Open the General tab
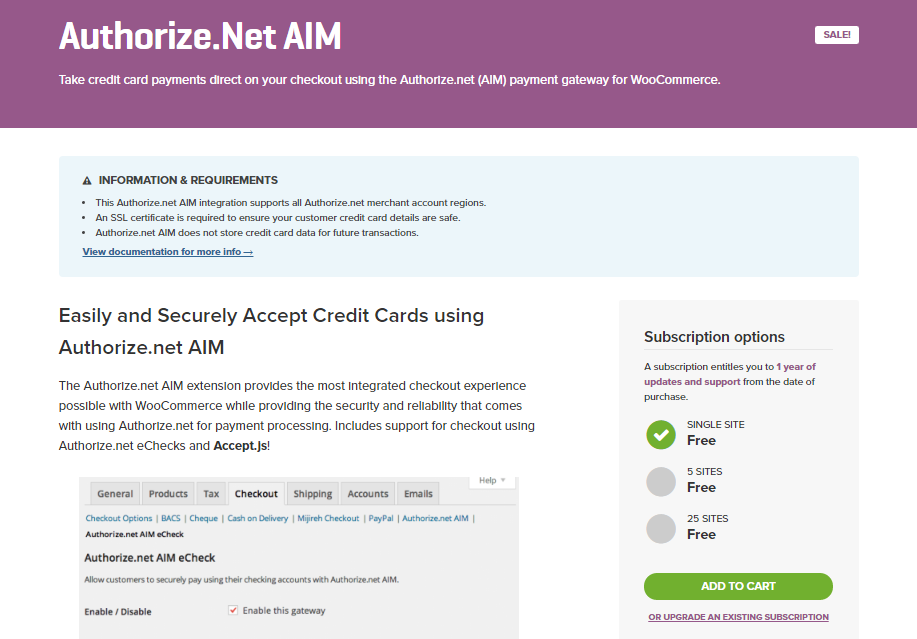The width and height of the screenshot is (917, 639). pos(115,493)
